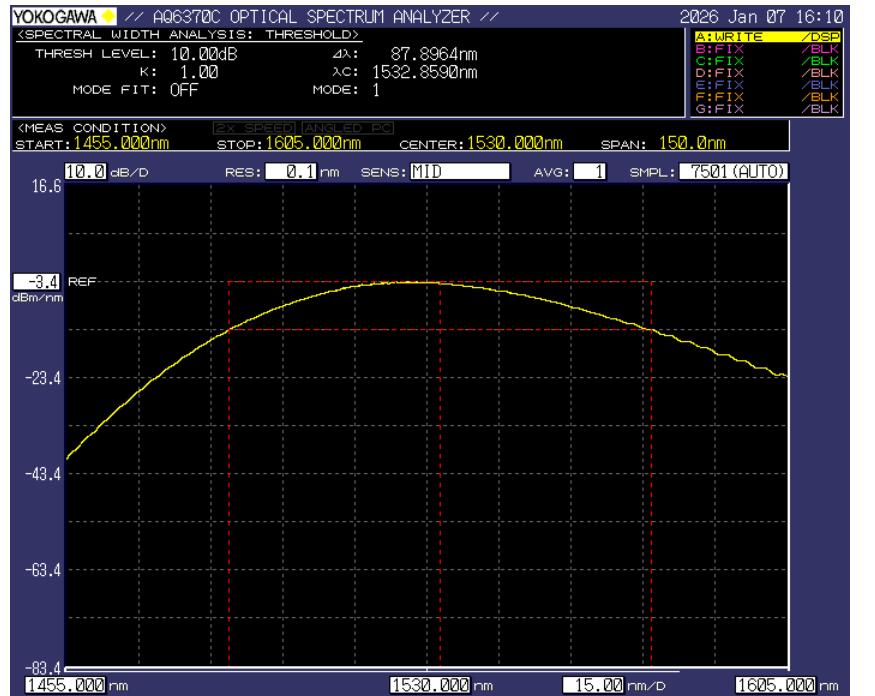Click the dBm/nm unit label
Image resolution: width=875 pixels, height=696 pixels.
click(37, 298)
